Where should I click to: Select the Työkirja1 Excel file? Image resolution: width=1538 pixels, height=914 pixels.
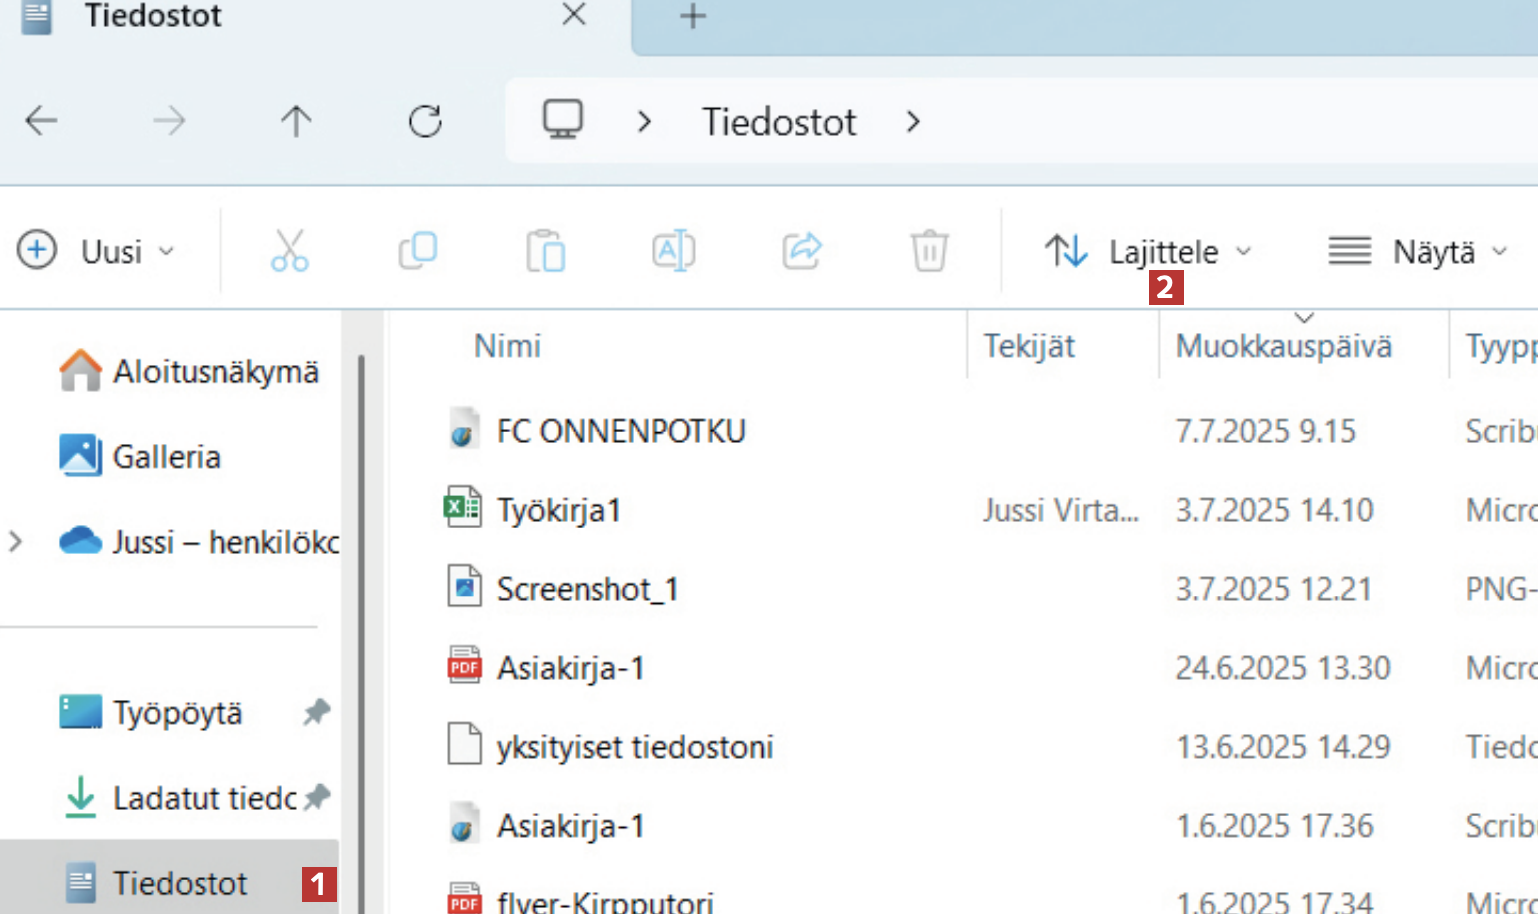(558, 510)
